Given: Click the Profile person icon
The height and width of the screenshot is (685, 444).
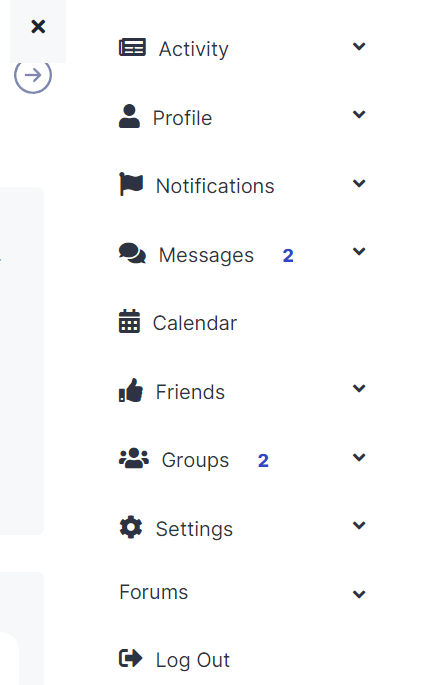Looking at the screenshot, I should [x=129, y=116].
